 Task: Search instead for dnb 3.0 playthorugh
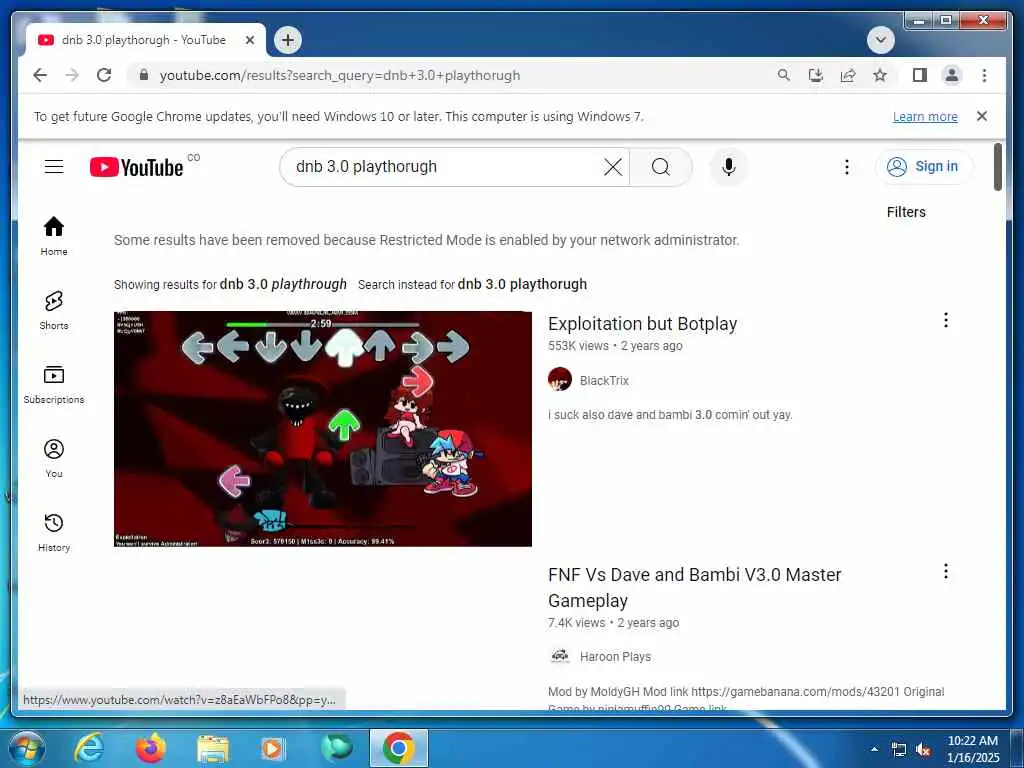522,285
